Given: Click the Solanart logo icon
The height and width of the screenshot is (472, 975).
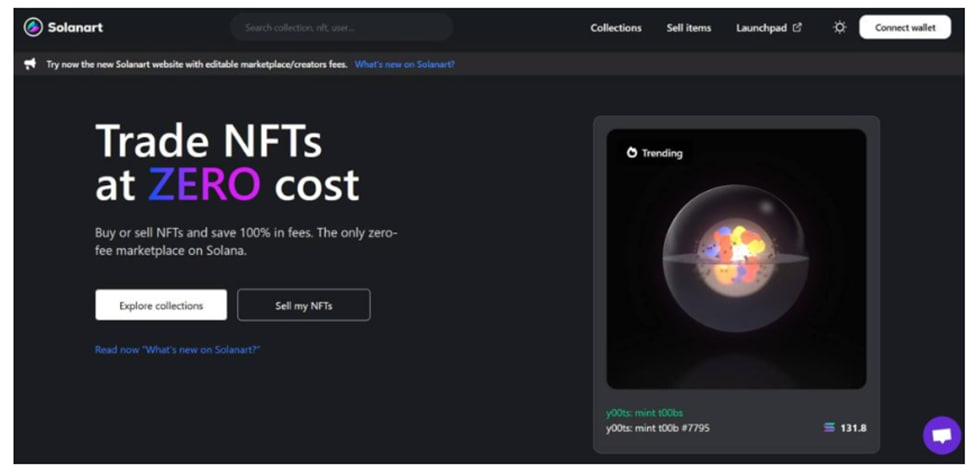Looking at the screenshot, I should pos(33,27).
